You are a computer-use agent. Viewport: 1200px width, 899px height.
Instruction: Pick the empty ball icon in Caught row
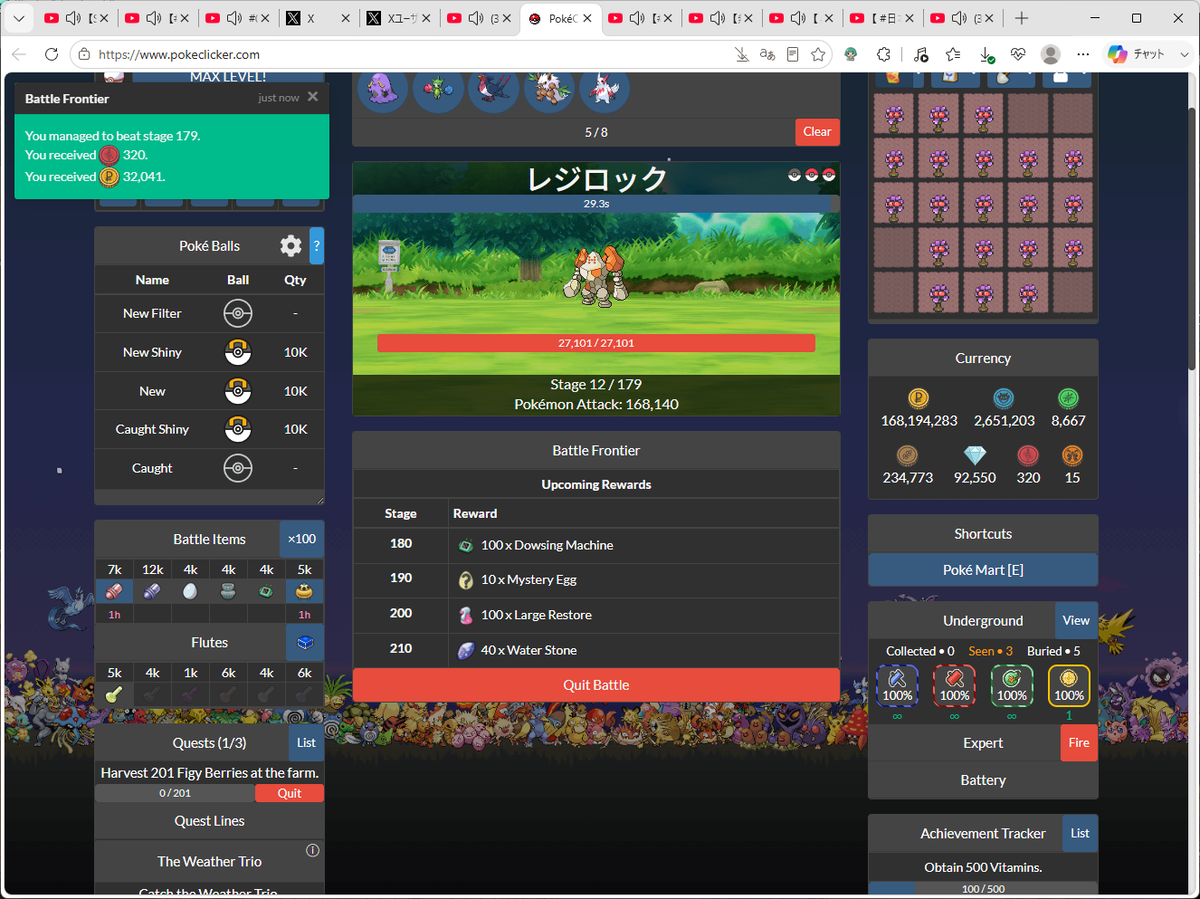[x=238, y=468]
